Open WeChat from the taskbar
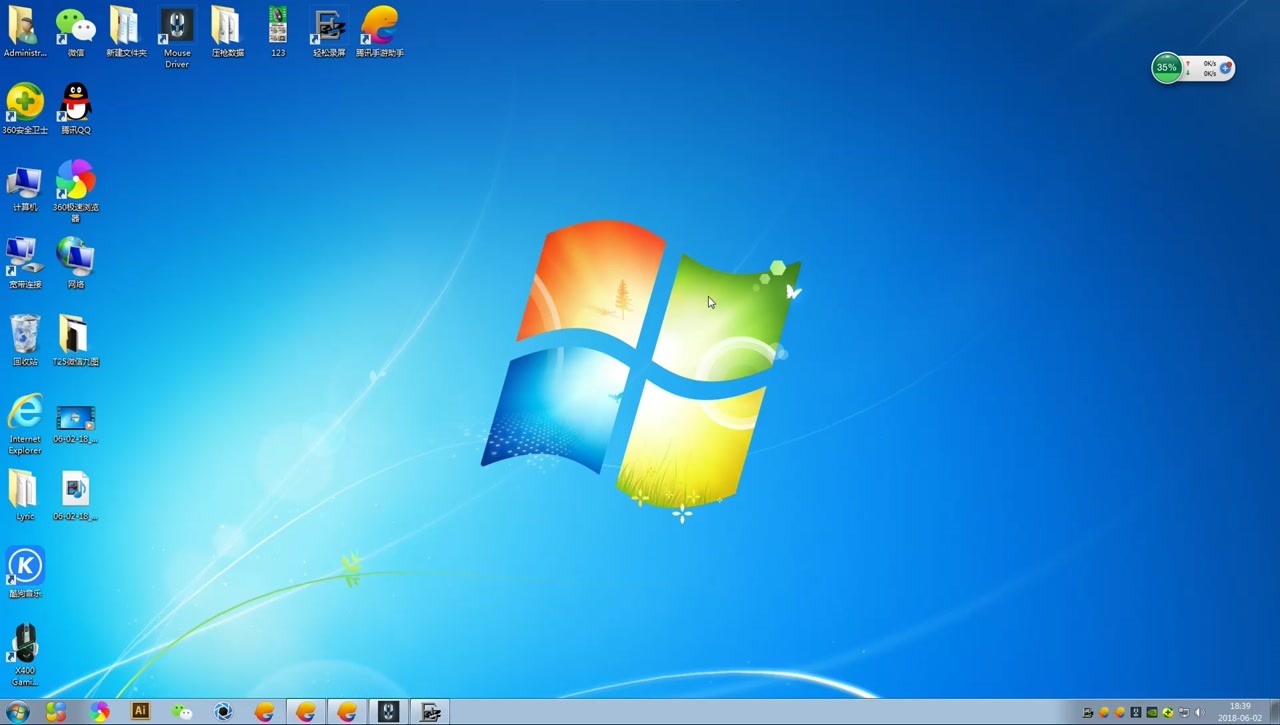The width and height of the screenshot is (1280, 725). click(181, 711)
